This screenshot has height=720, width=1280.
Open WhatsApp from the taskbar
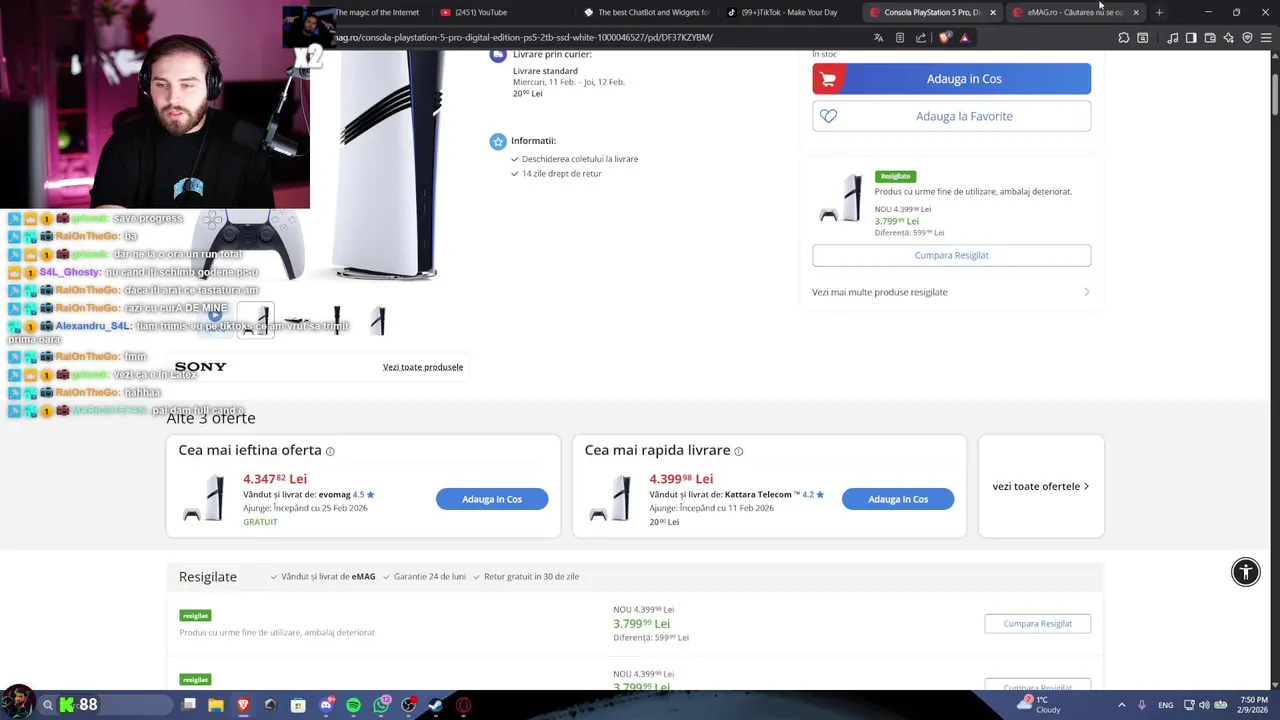382,705
